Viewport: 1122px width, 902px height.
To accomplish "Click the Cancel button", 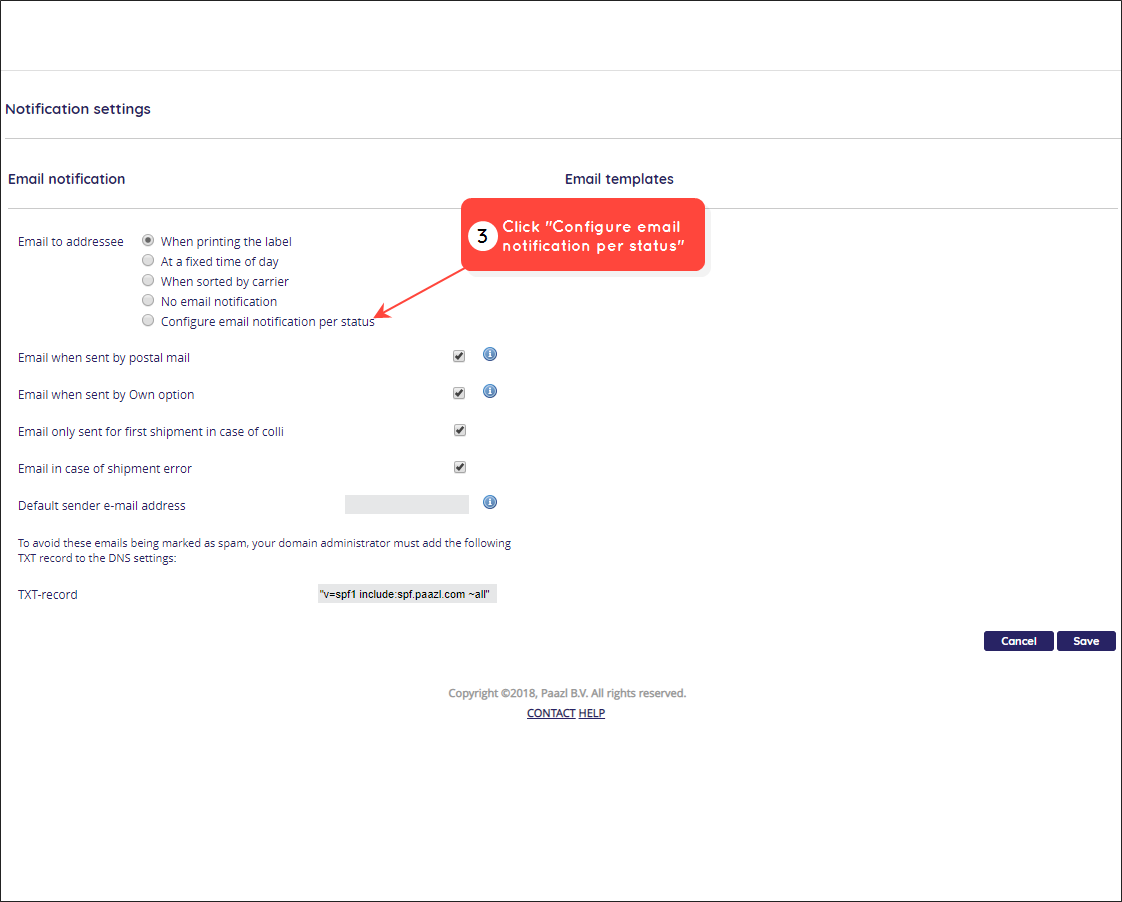I will [x=1018, y=641].
